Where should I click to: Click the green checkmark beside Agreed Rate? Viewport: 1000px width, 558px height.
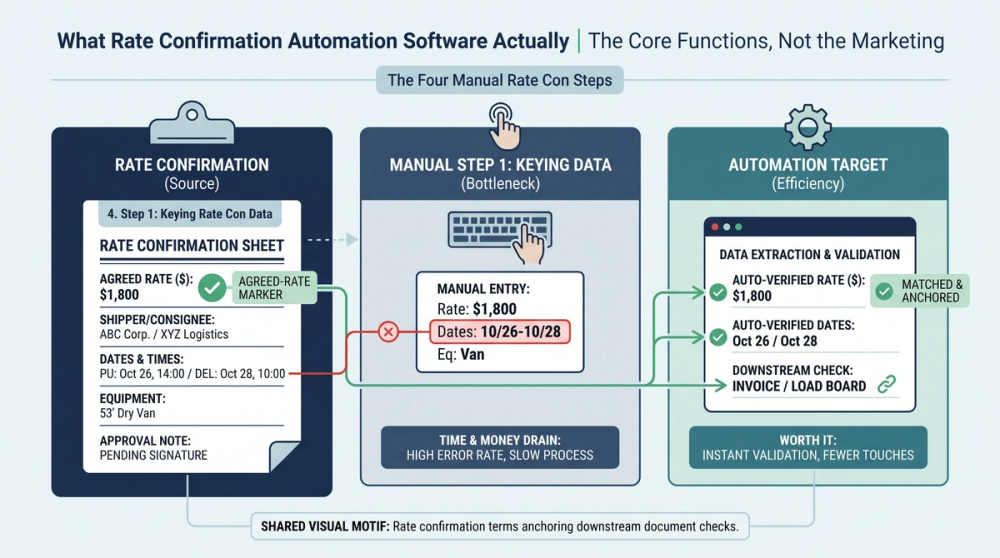[x=212, y=288]
